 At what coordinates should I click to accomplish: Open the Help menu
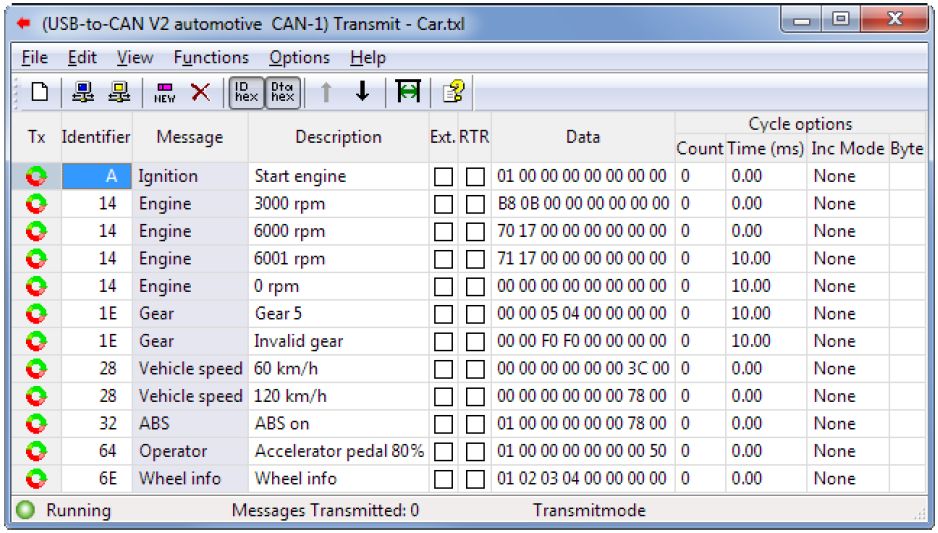click(368, 57)
